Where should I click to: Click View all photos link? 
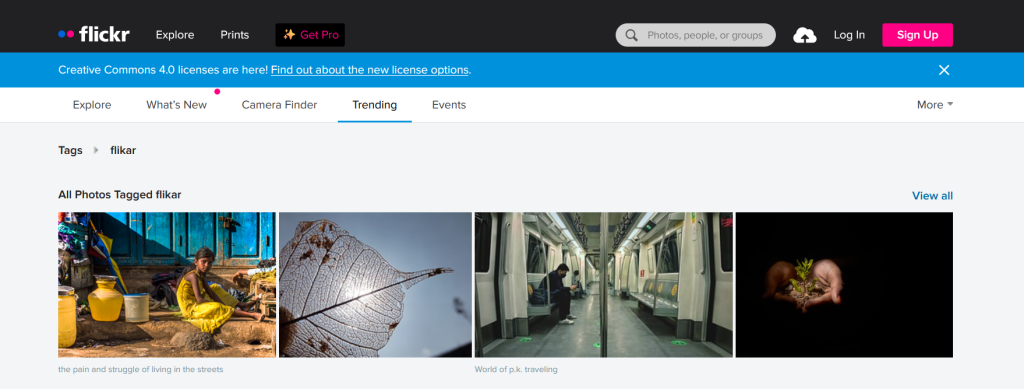click(932, 196)
